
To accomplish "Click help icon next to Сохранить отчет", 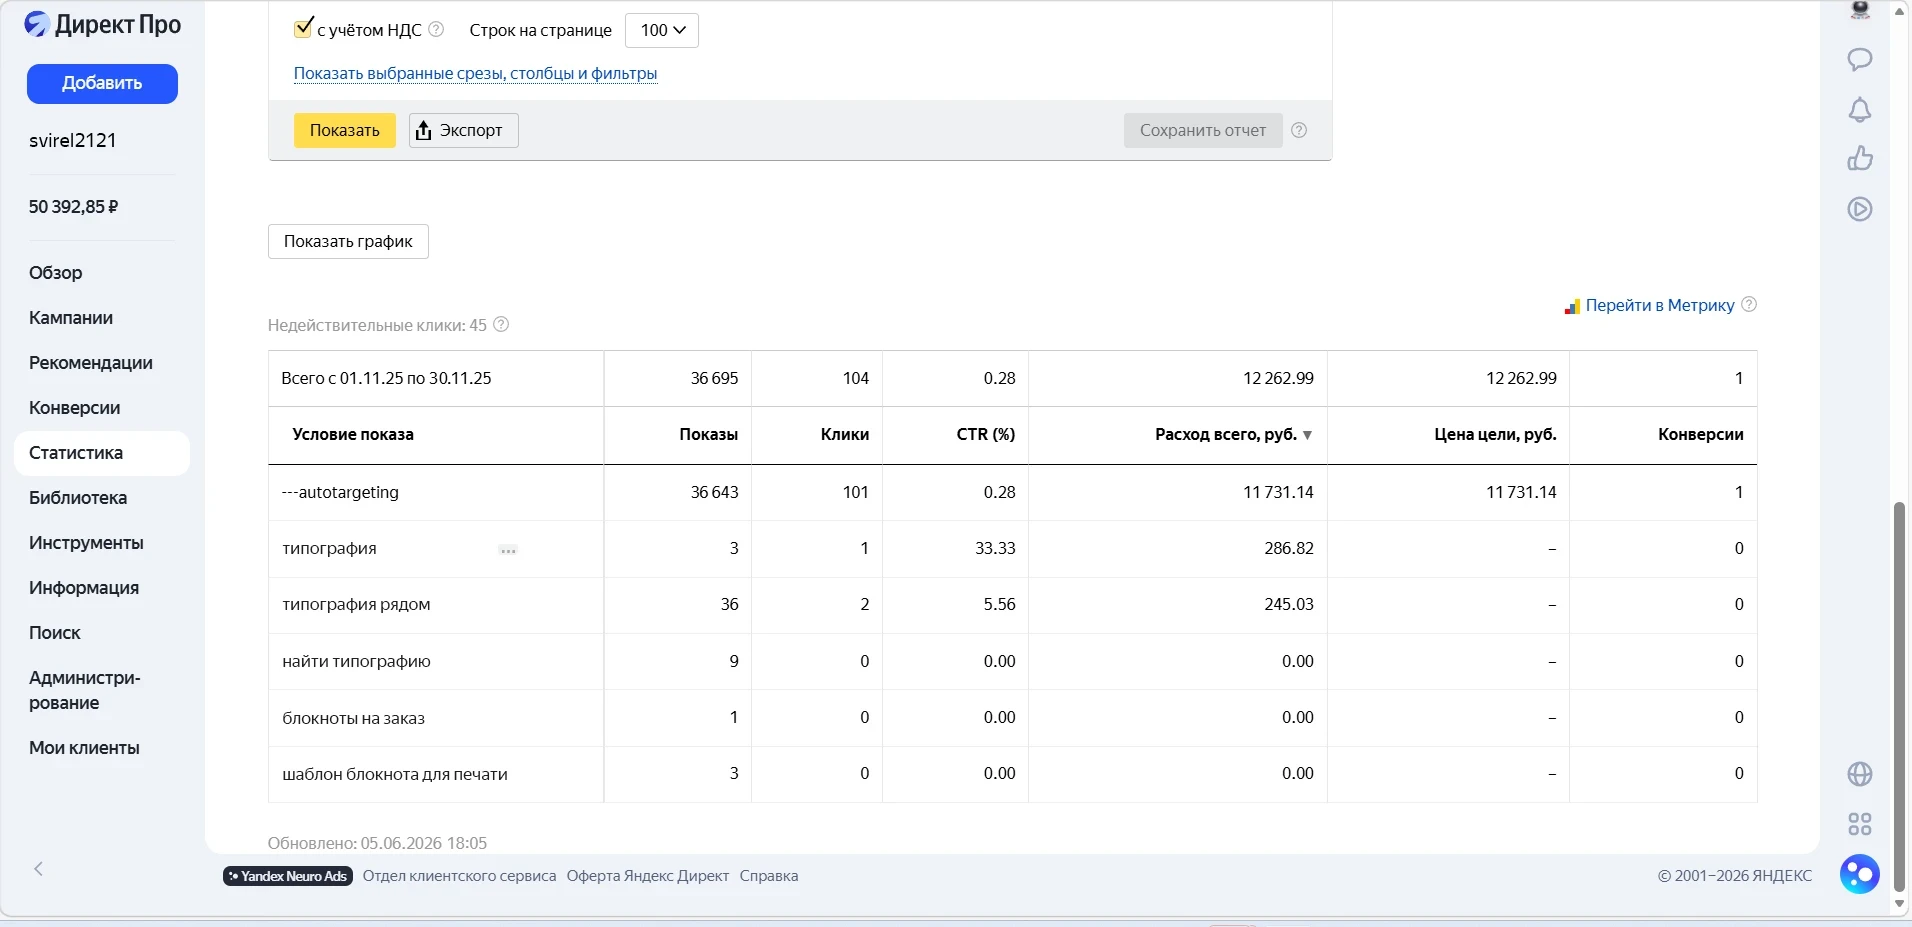I will pyautogui.click(x=1299, y=130).
